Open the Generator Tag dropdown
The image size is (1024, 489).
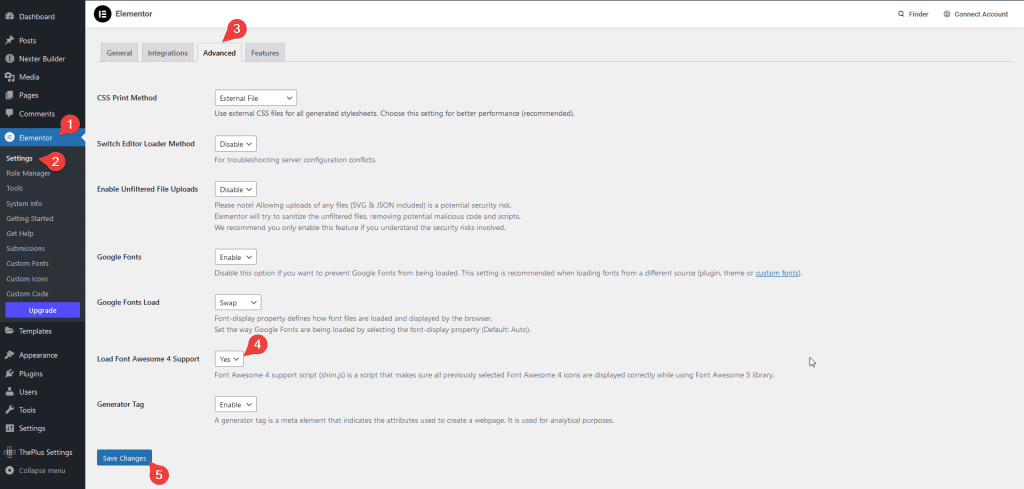[x=236, y=404]
